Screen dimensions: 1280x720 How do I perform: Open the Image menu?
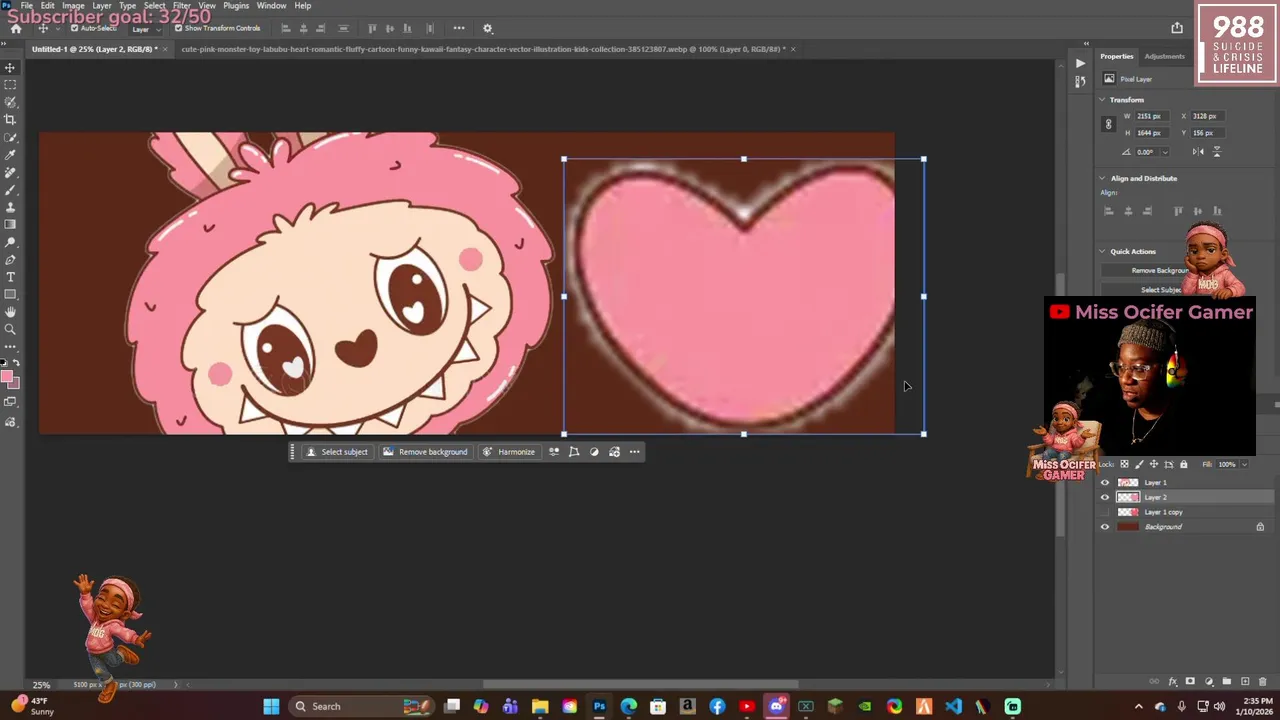point(73,6)
